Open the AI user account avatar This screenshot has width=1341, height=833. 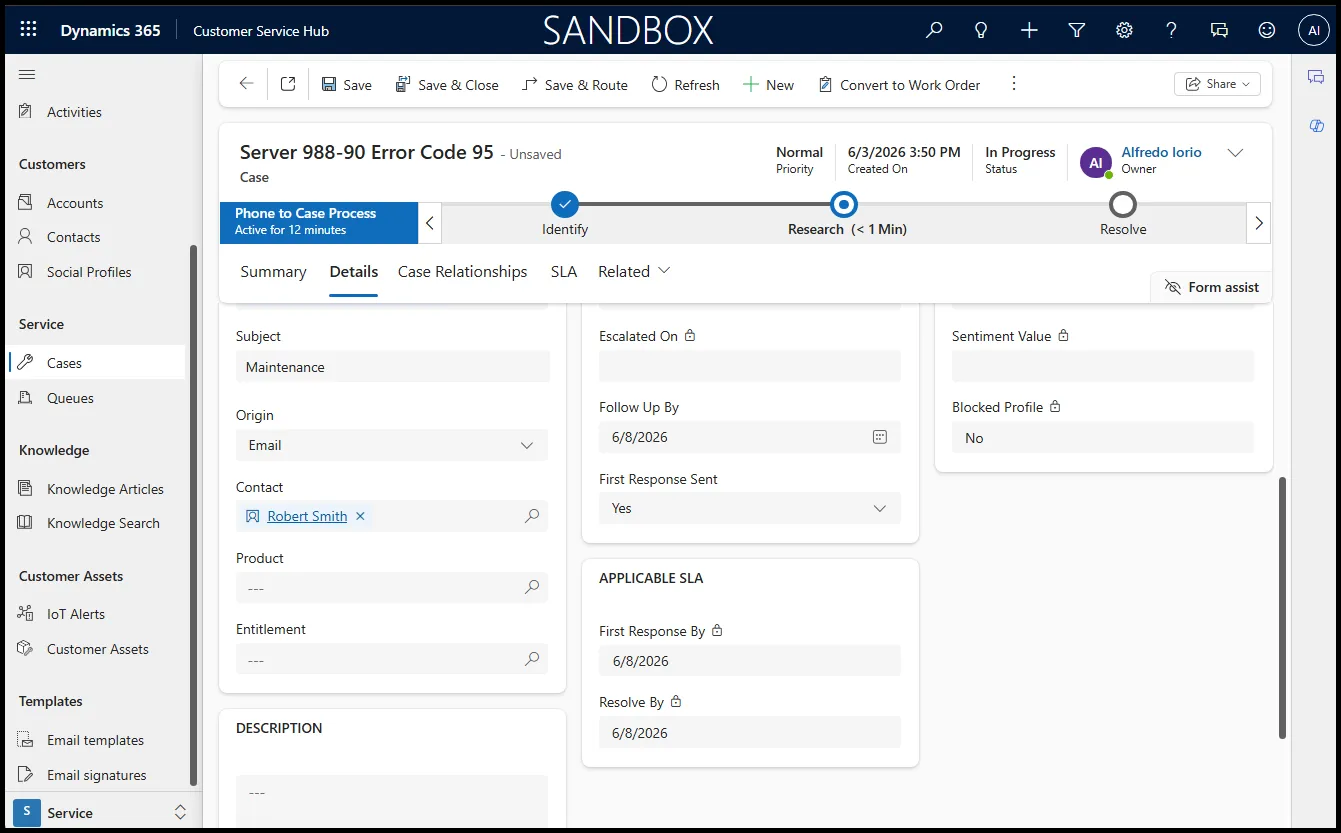point(1314,30)
